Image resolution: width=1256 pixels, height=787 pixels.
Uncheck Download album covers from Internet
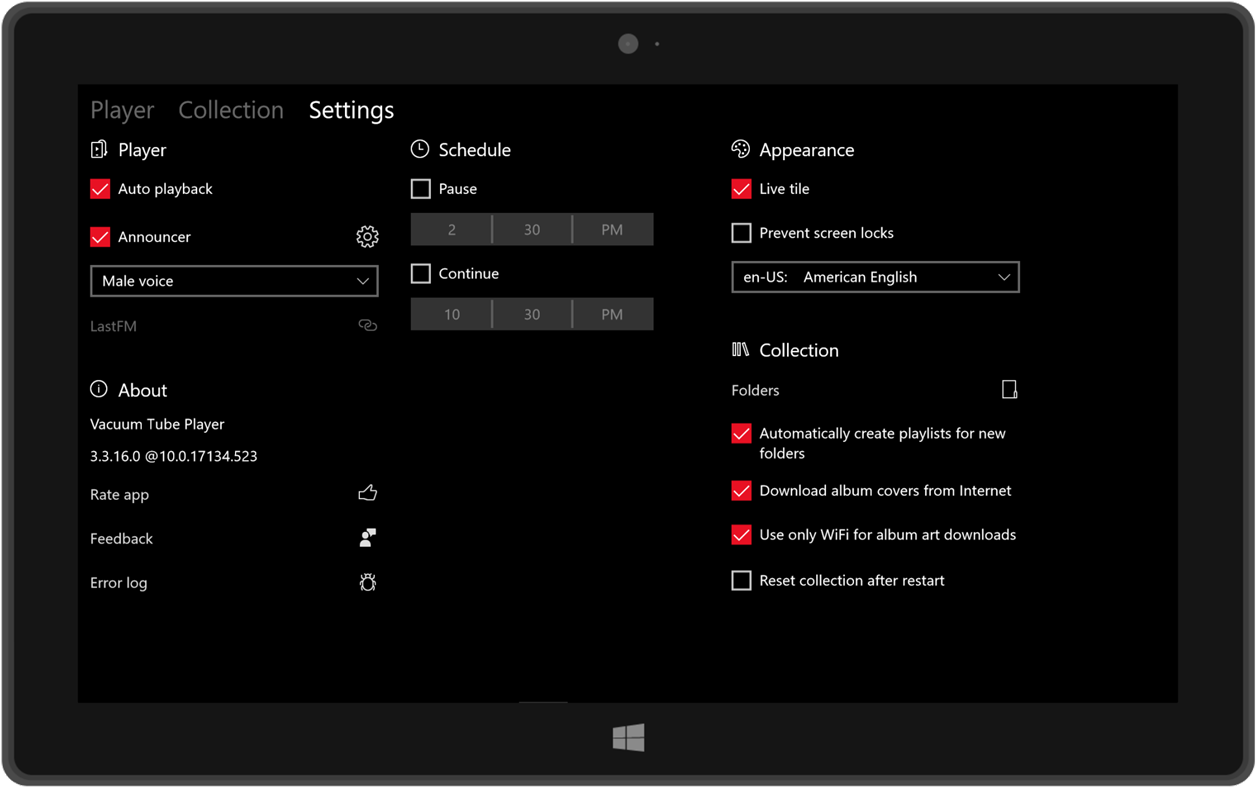coord(741,491)
